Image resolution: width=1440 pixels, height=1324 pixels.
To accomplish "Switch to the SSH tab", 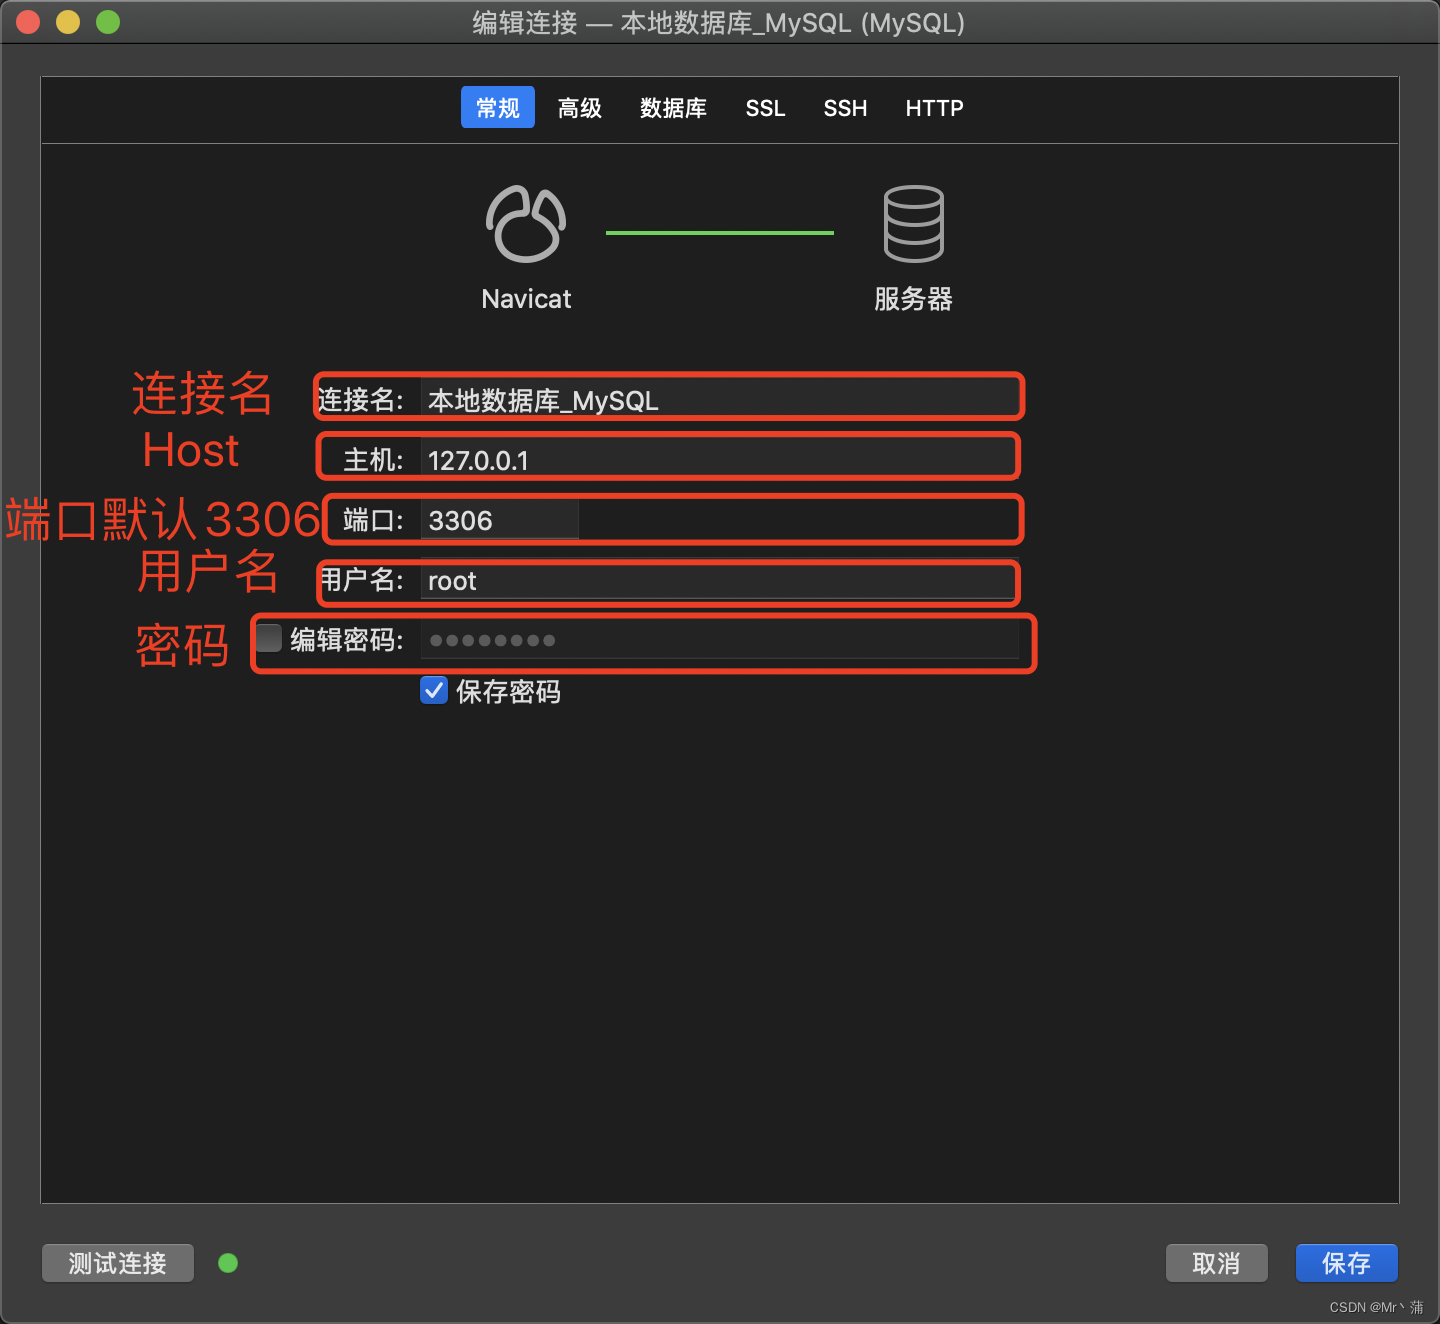I will pyautogui.click(x=845, y=108).
